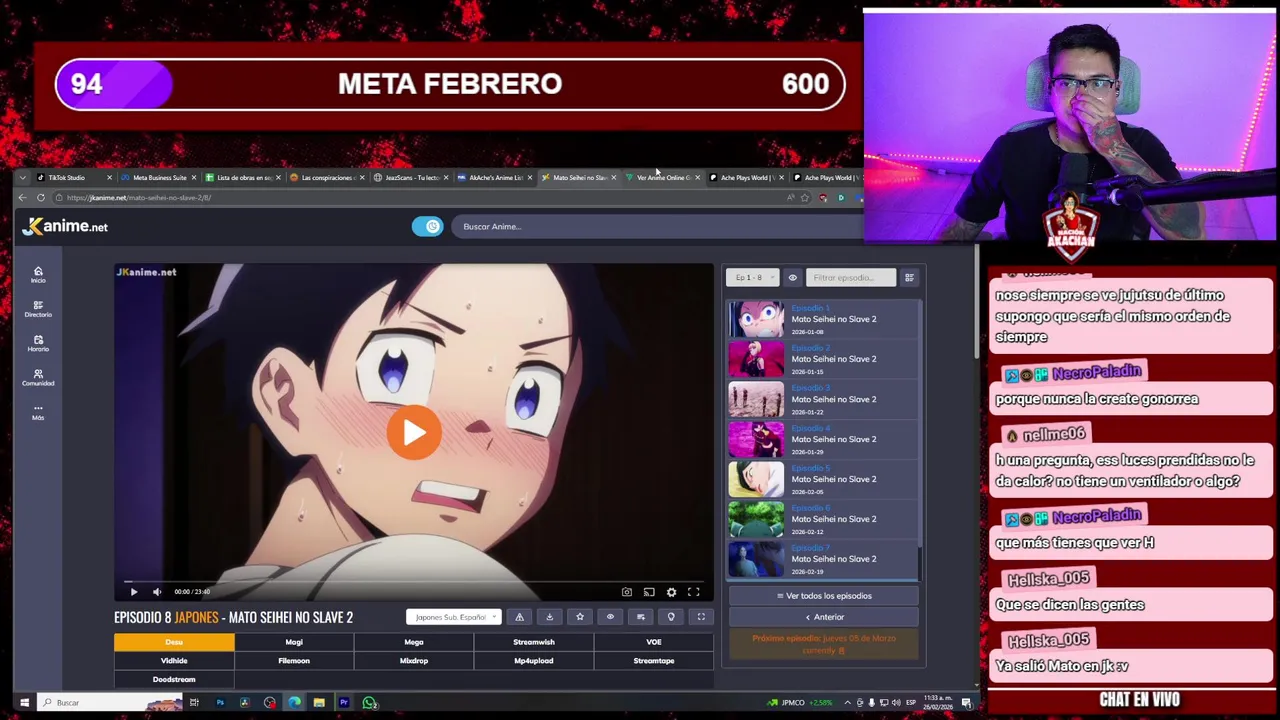This screenshot has width=1280, height=720.
Task: Mute the video with the volume icon
Action: pyautogui.click(x=157, y=592)
